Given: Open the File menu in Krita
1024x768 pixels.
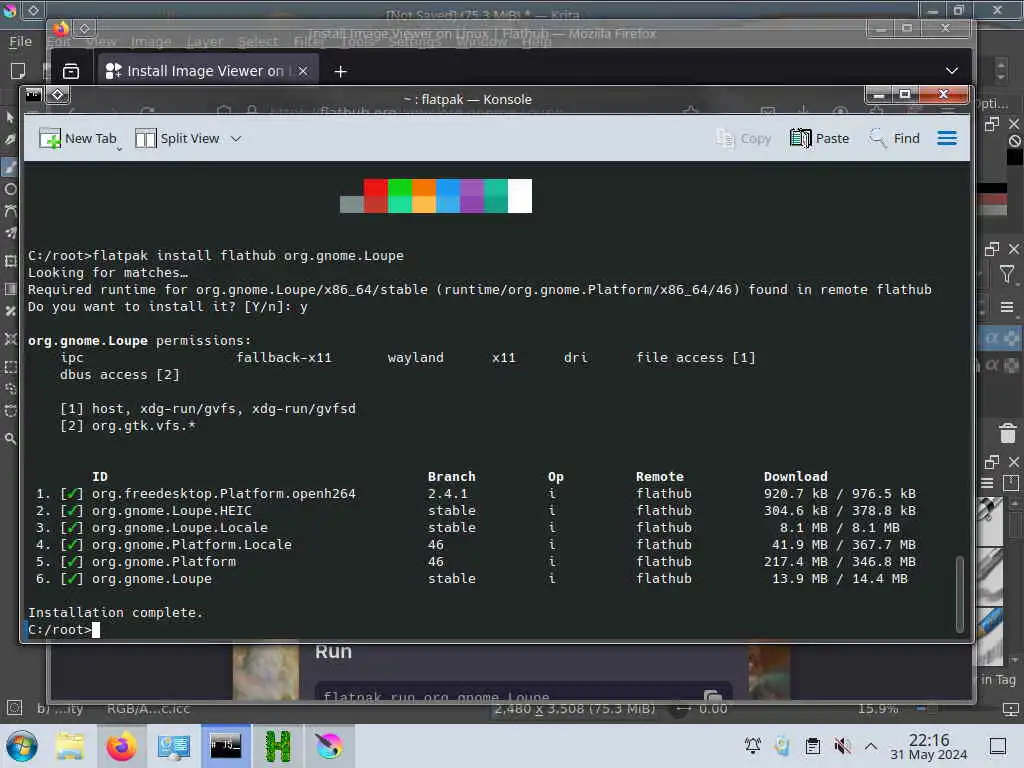Looking at the screenshot, I should 20,41.
